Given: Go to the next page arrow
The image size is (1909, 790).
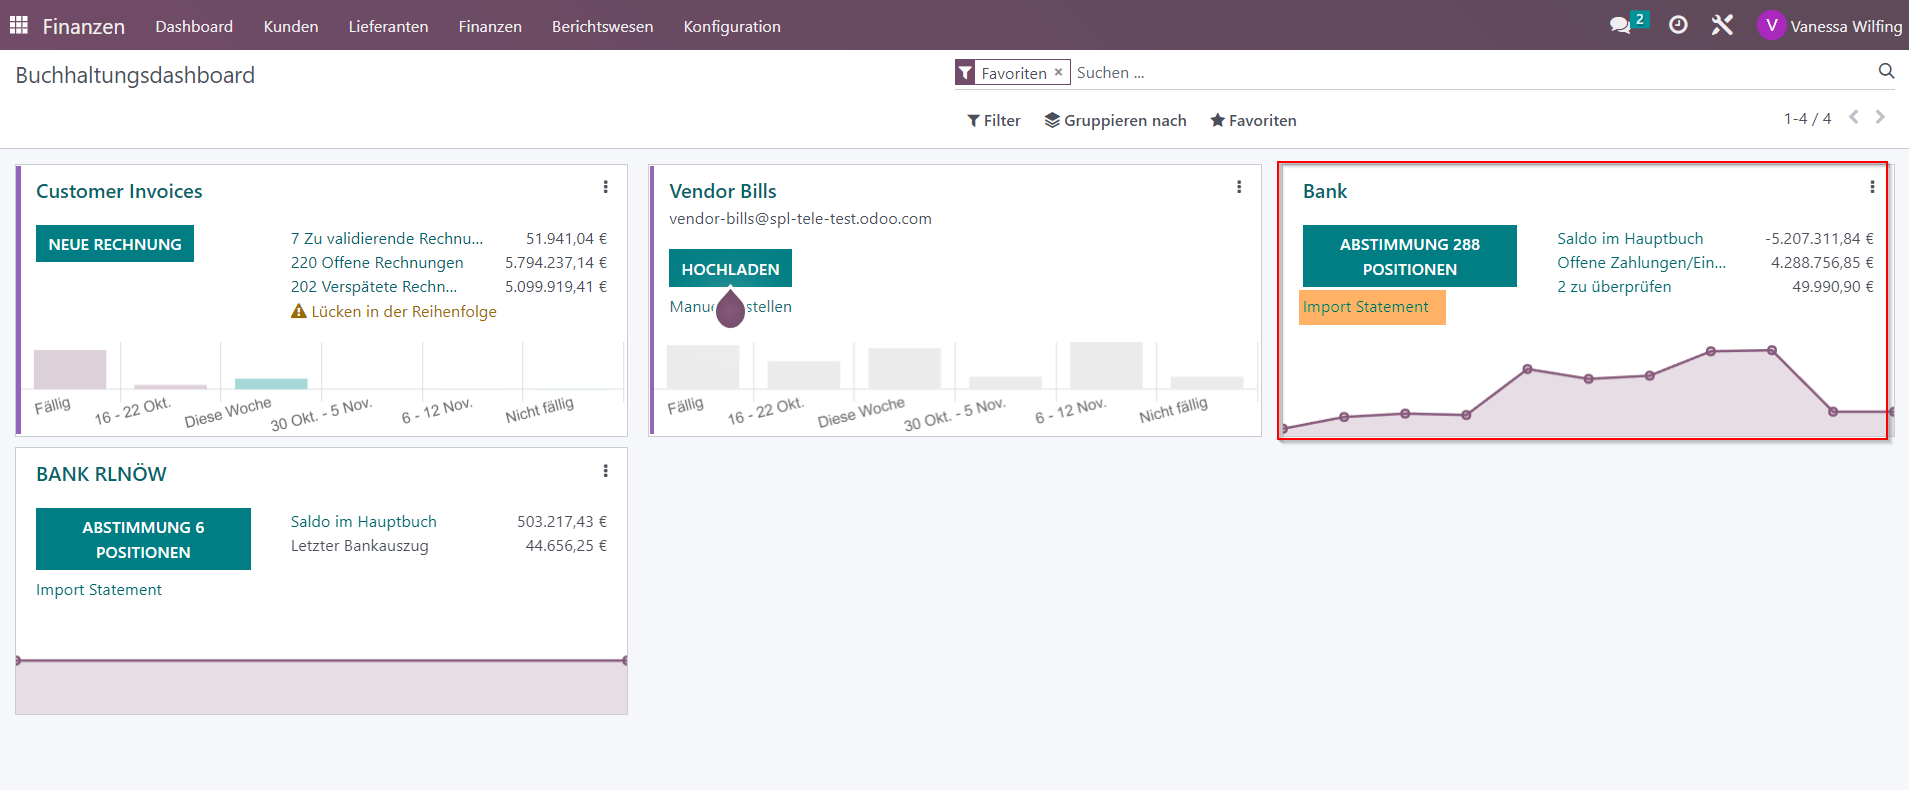Looking at the screenshot, I should tap(1880, 117).
